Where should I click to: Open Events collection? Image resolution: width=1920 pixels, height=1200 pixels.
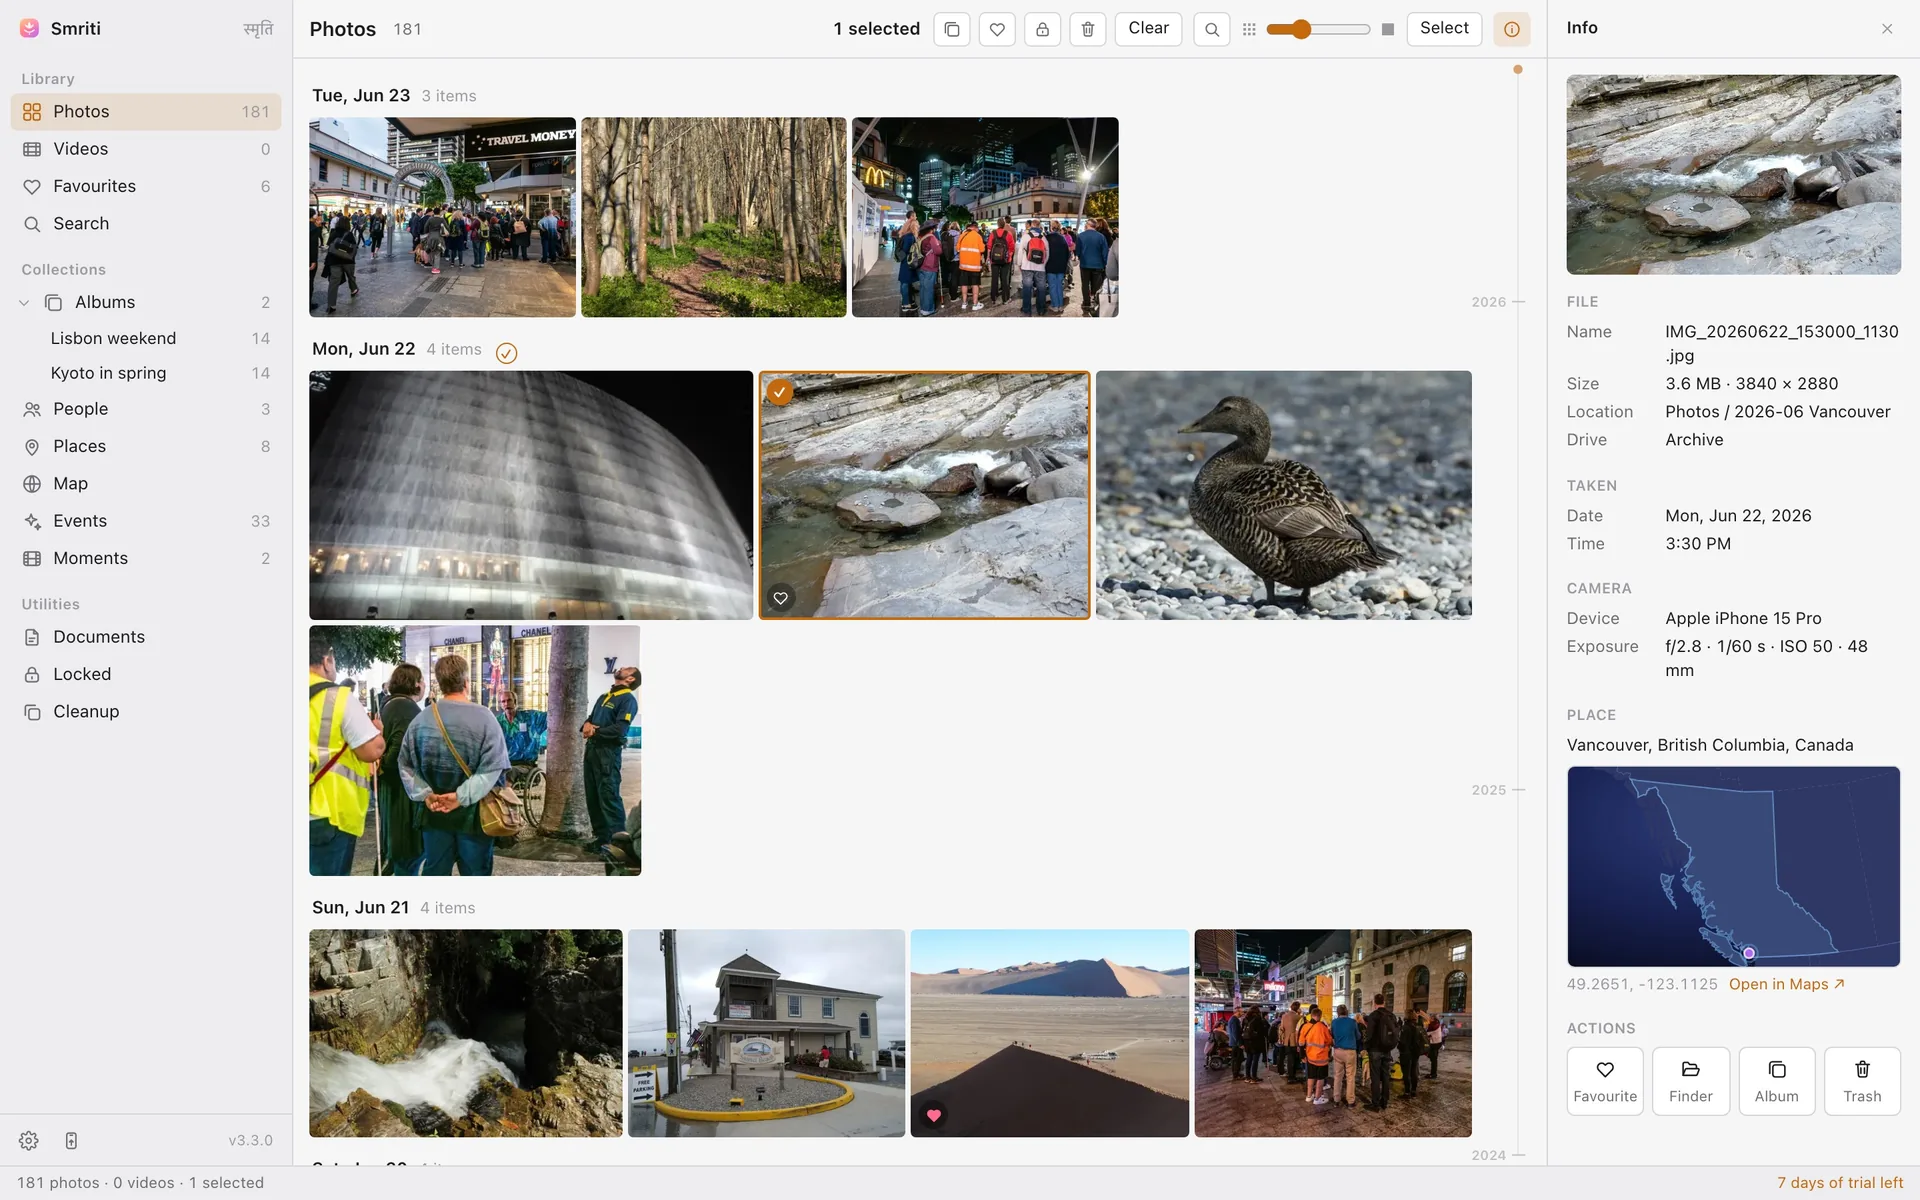[146, 521]
